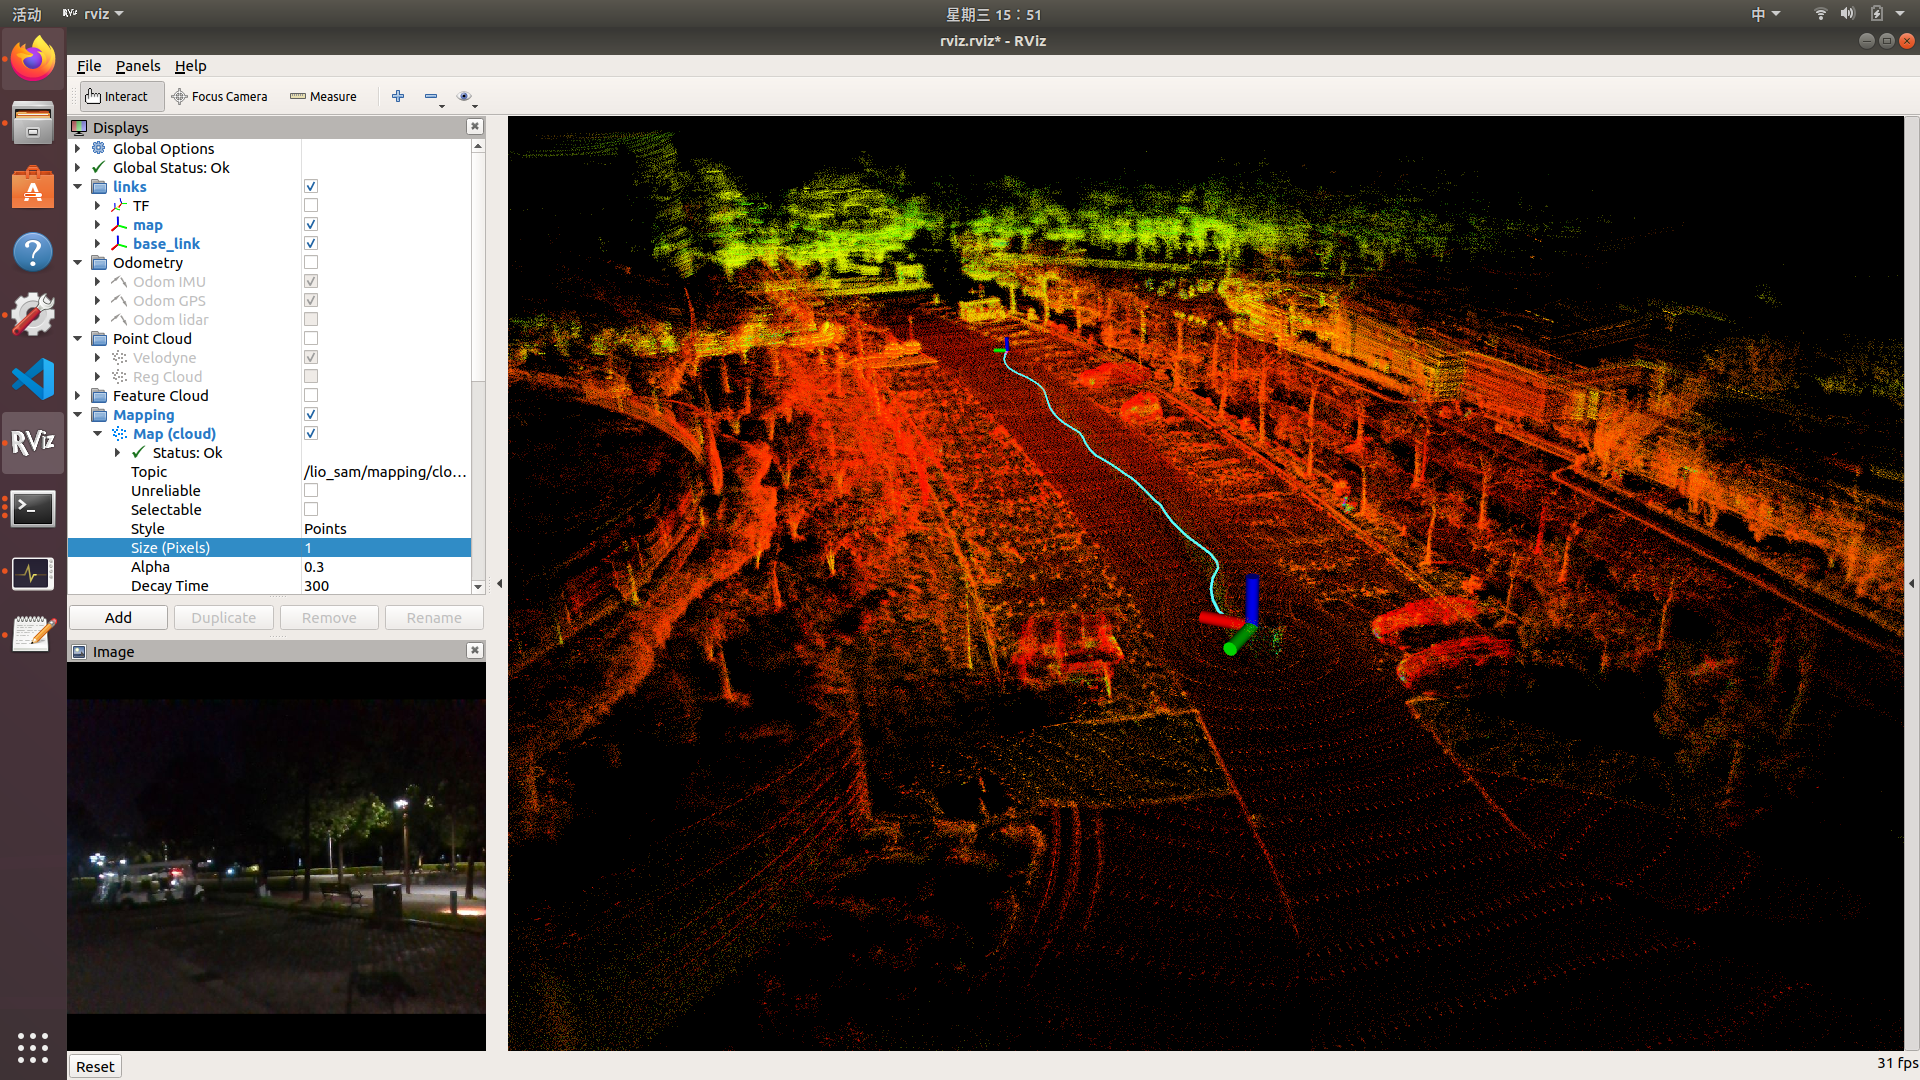Select the Interact tool
The width and height of the screenshot is (1920, 1080).
pos(117,96)
